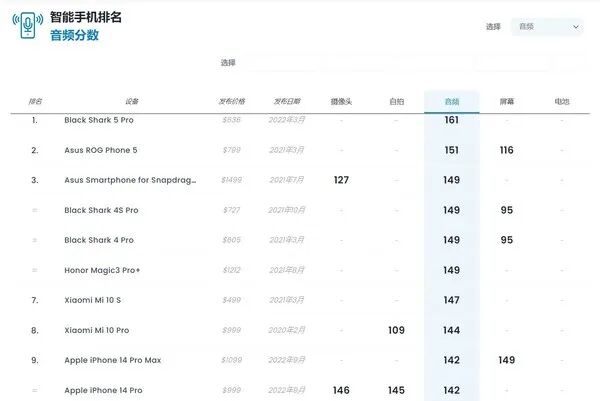The height and width of the screenshot is (401, 600).
Task: Click price $1499
Action: 232,180
